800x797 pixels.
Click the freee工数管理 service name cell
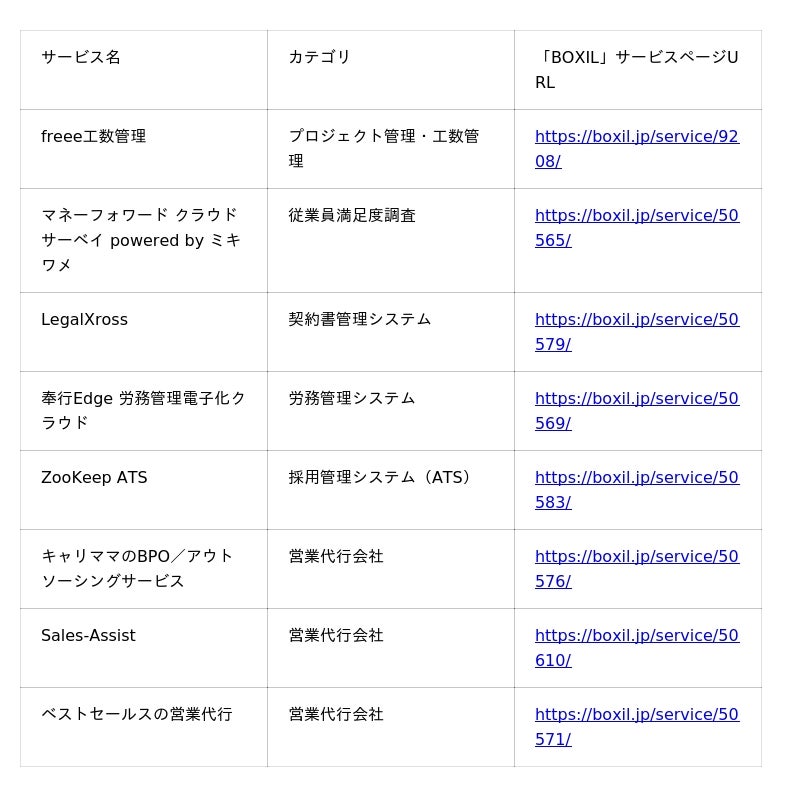[94, 136]
